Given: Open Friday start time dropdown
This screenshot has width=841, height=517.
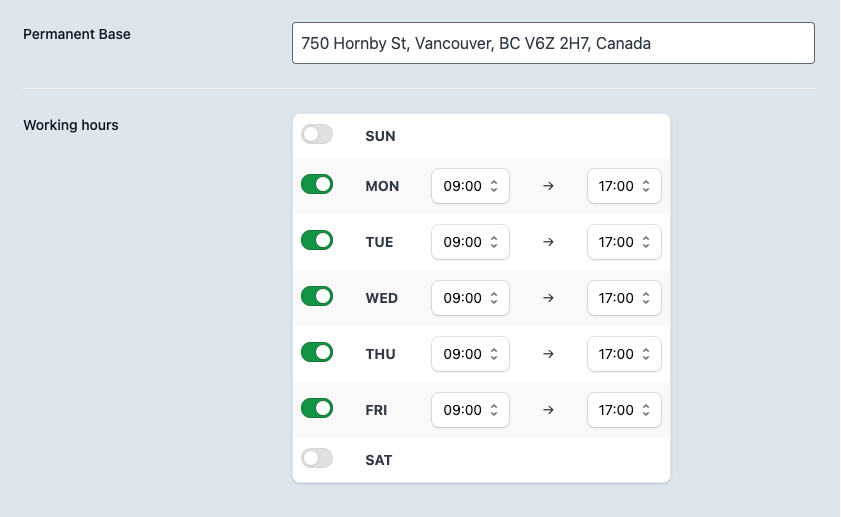Looking at the screenshot, I should click(470, 410).
